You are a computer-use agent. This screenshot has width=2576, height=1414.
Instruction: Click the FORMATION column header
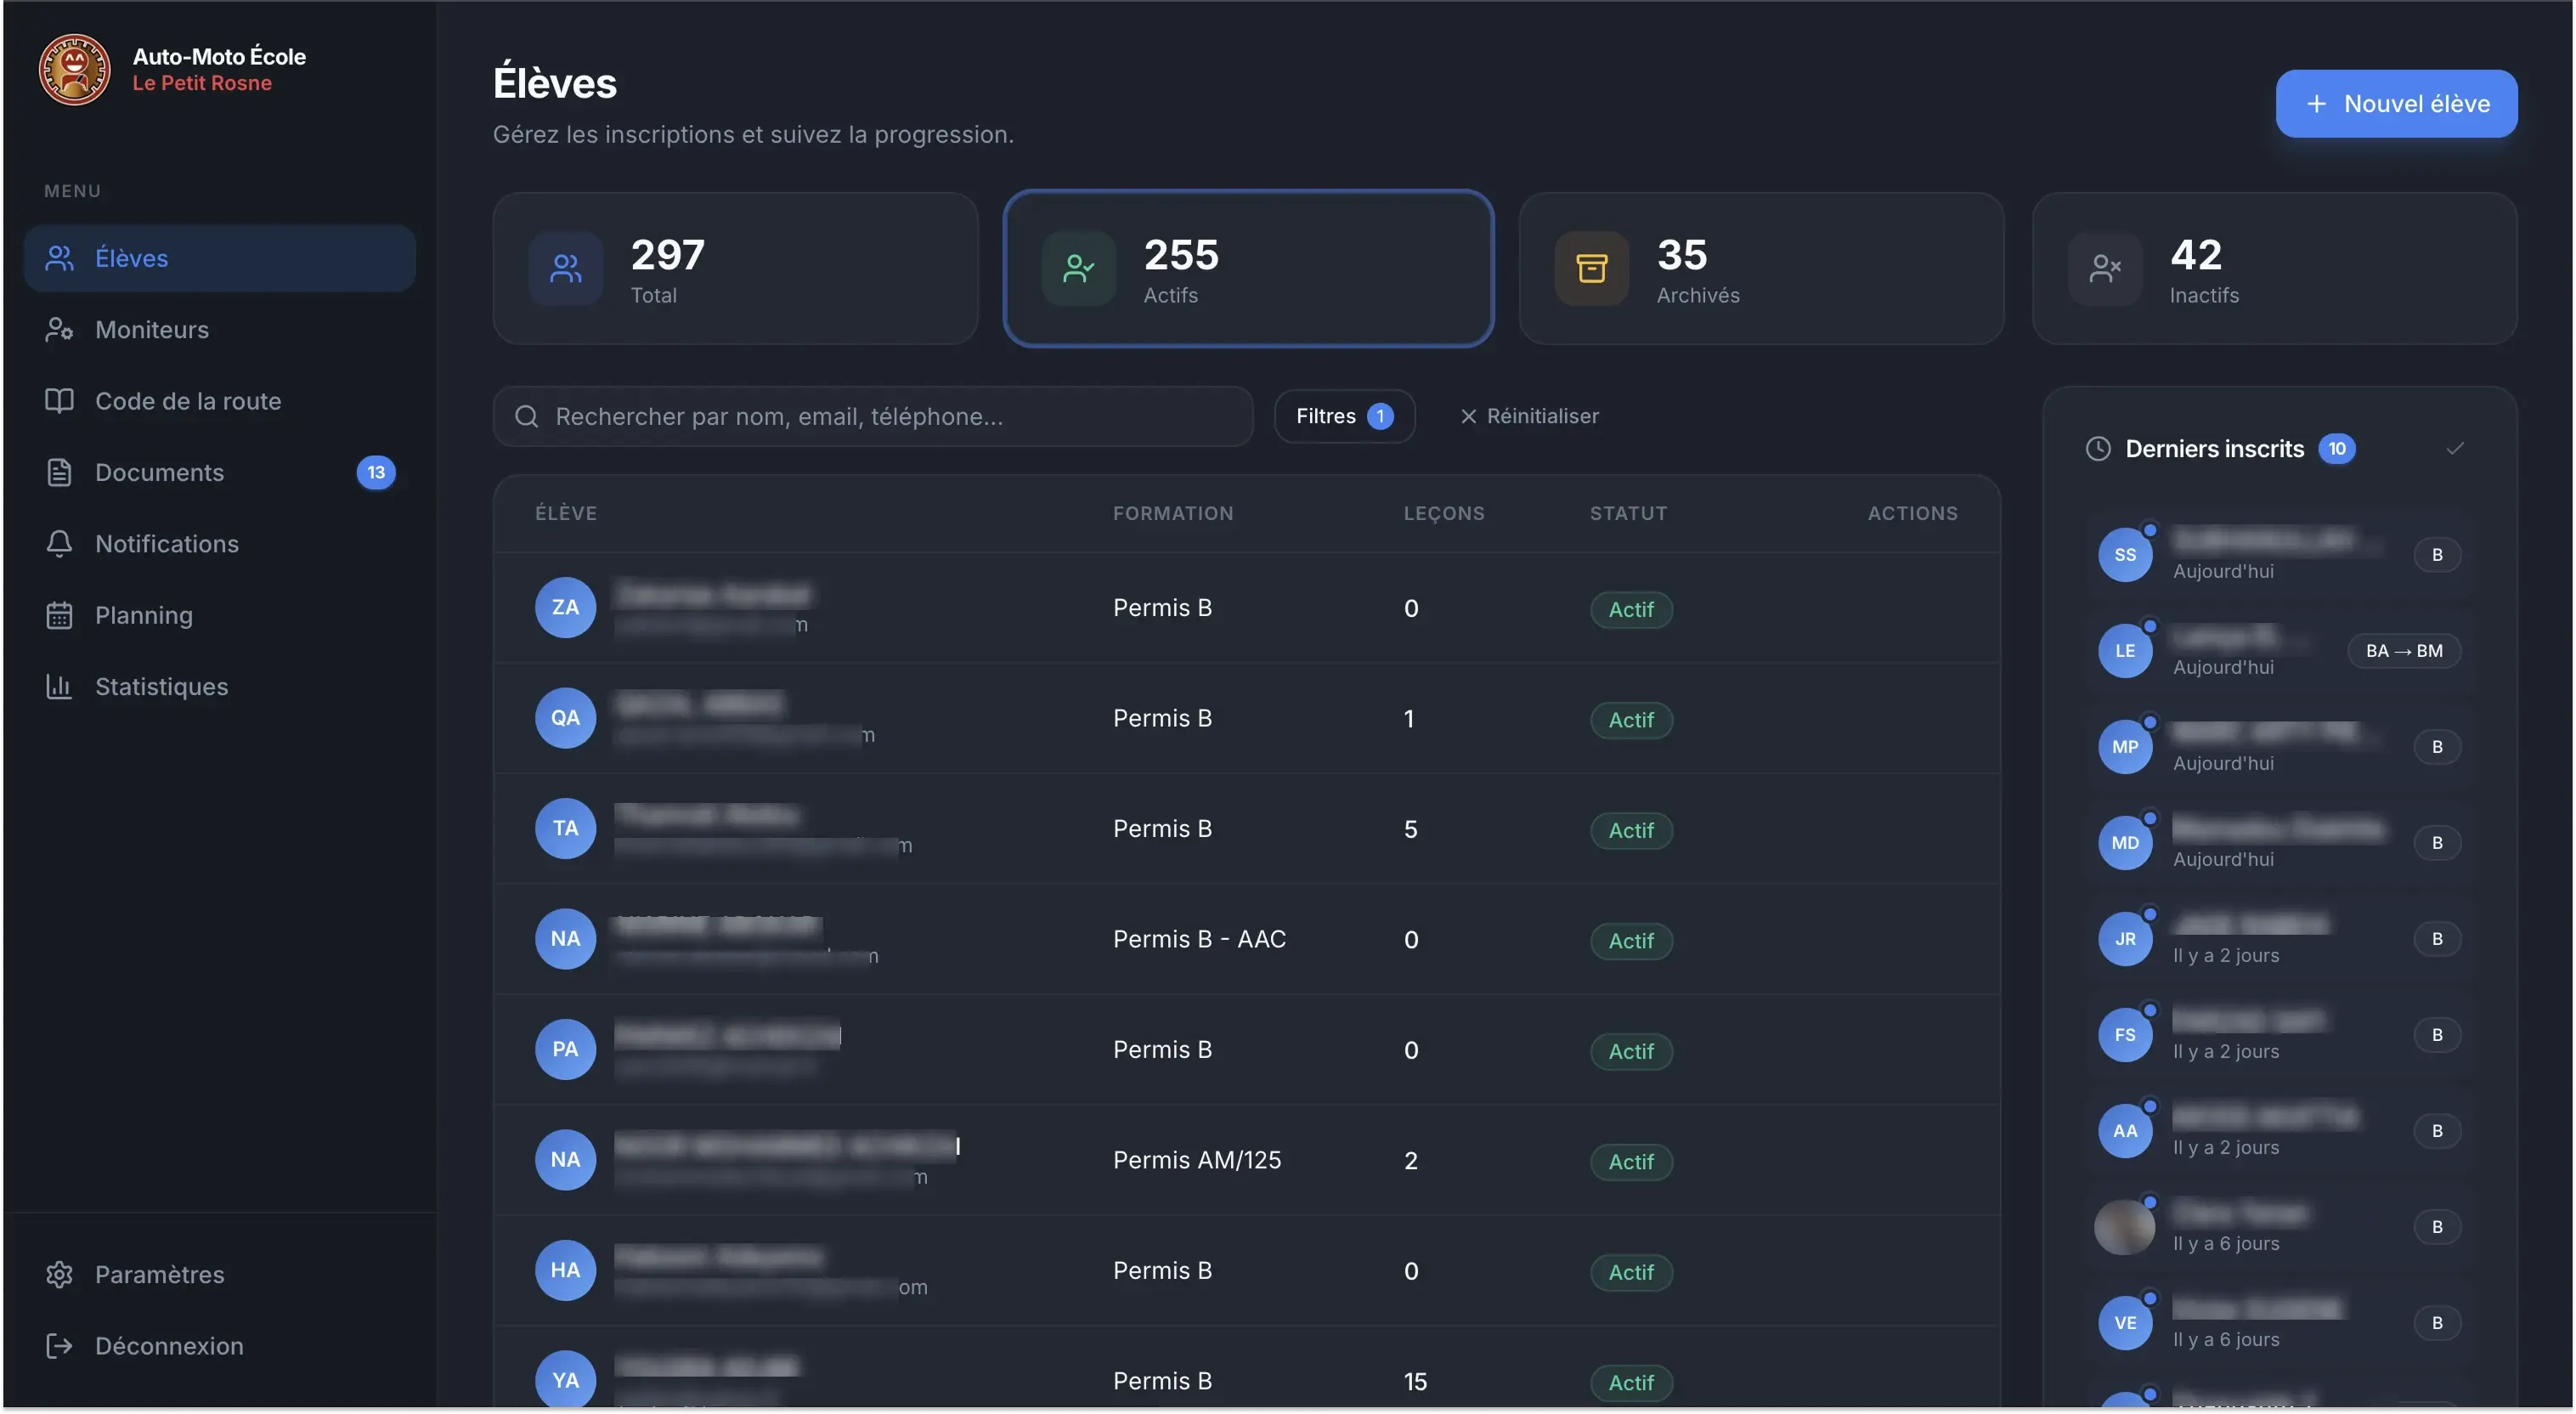click(1172, 513)
